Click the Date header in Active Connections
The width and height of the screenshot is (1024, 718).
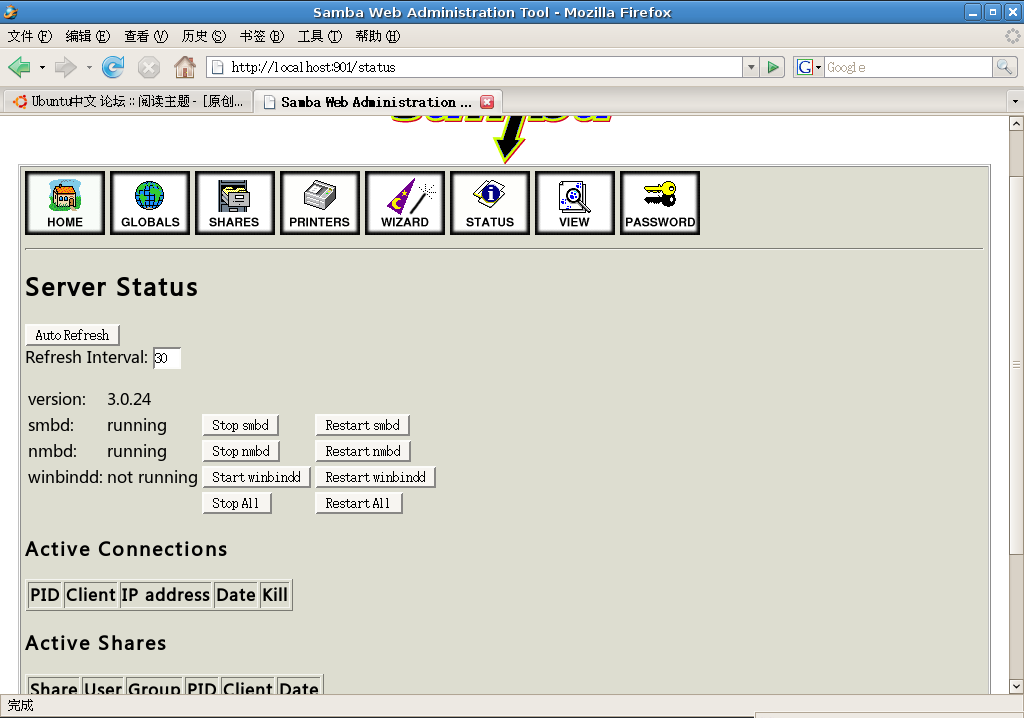(x=236, y=595)
